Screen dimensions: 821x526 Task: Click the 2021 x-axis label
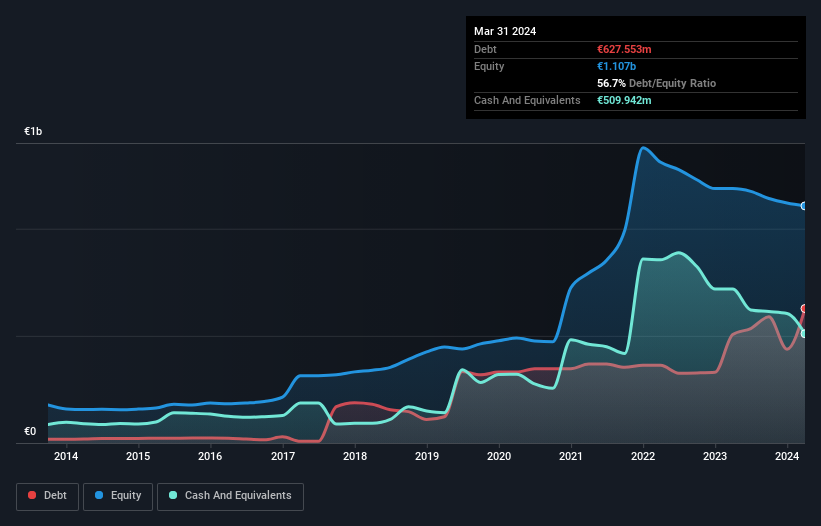tap(571, 456)
